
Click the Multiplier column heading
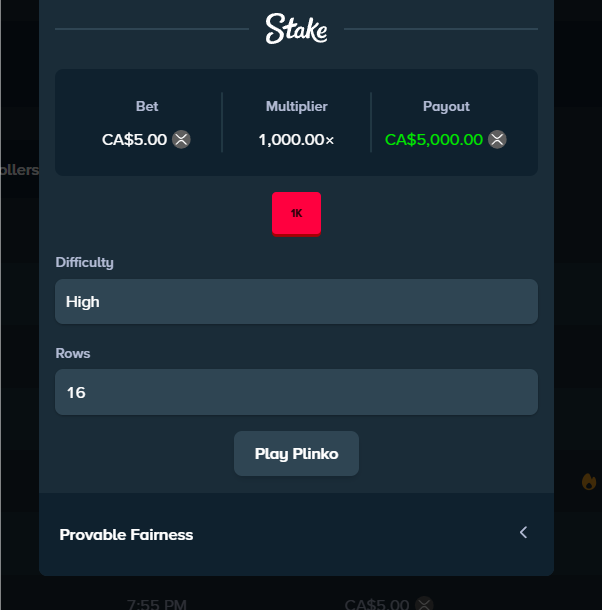[x=296, y=107]
